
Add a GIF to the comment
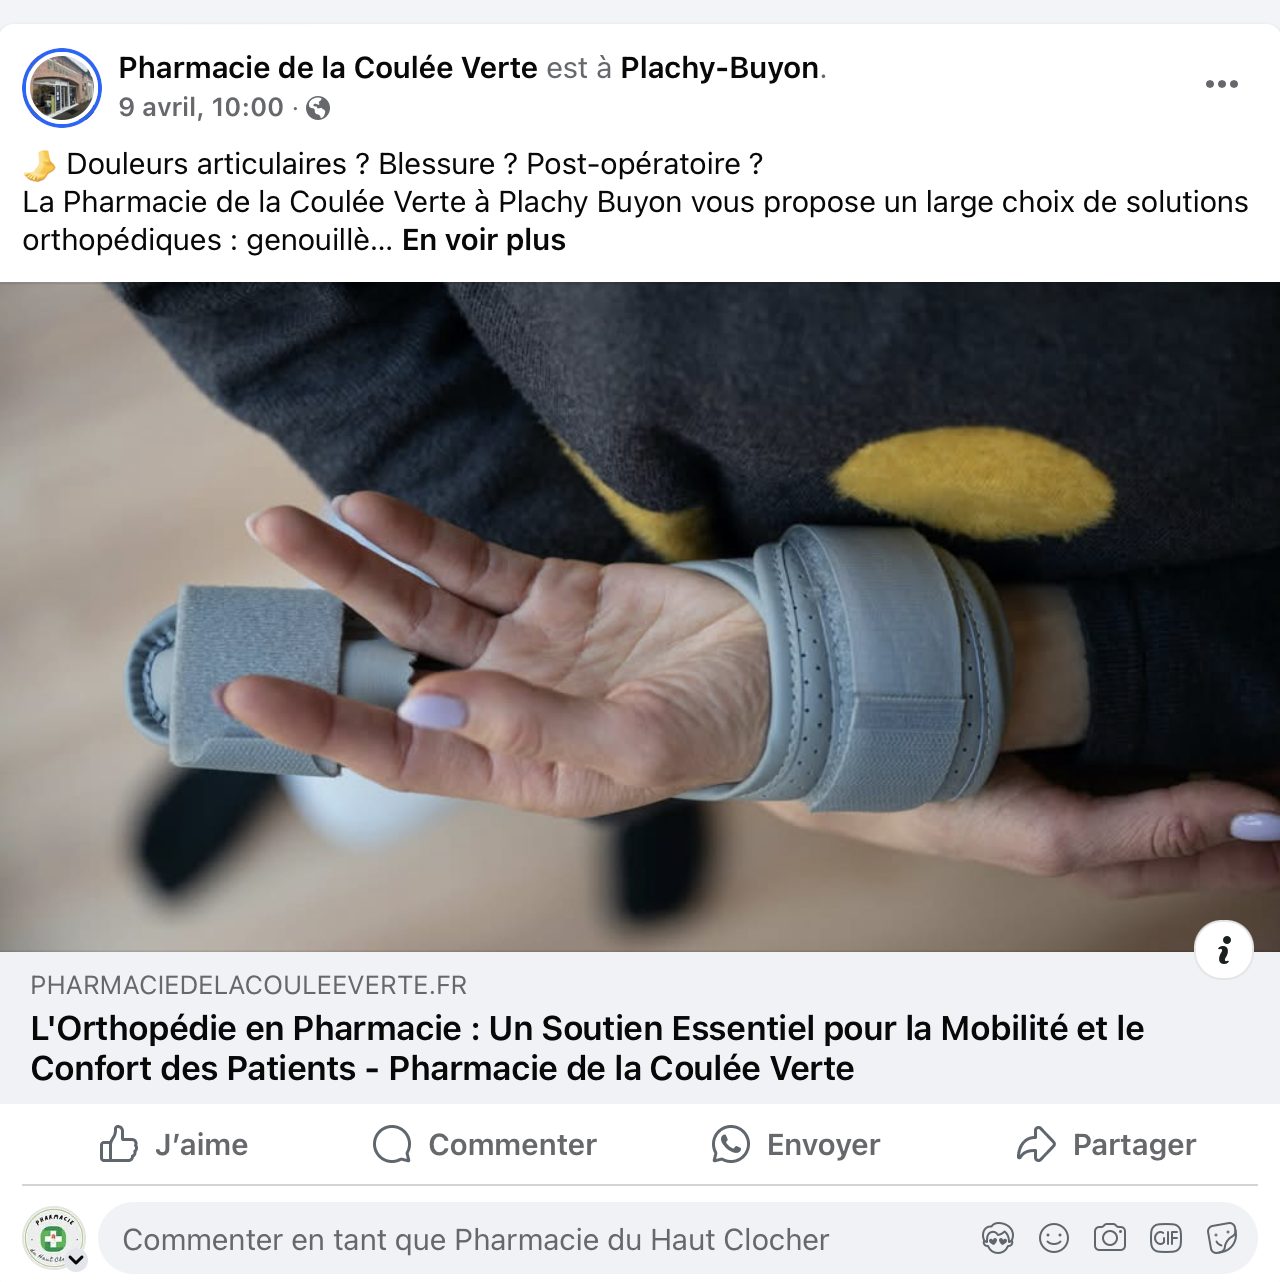pyautogui.click(x=1166, y=1239)
